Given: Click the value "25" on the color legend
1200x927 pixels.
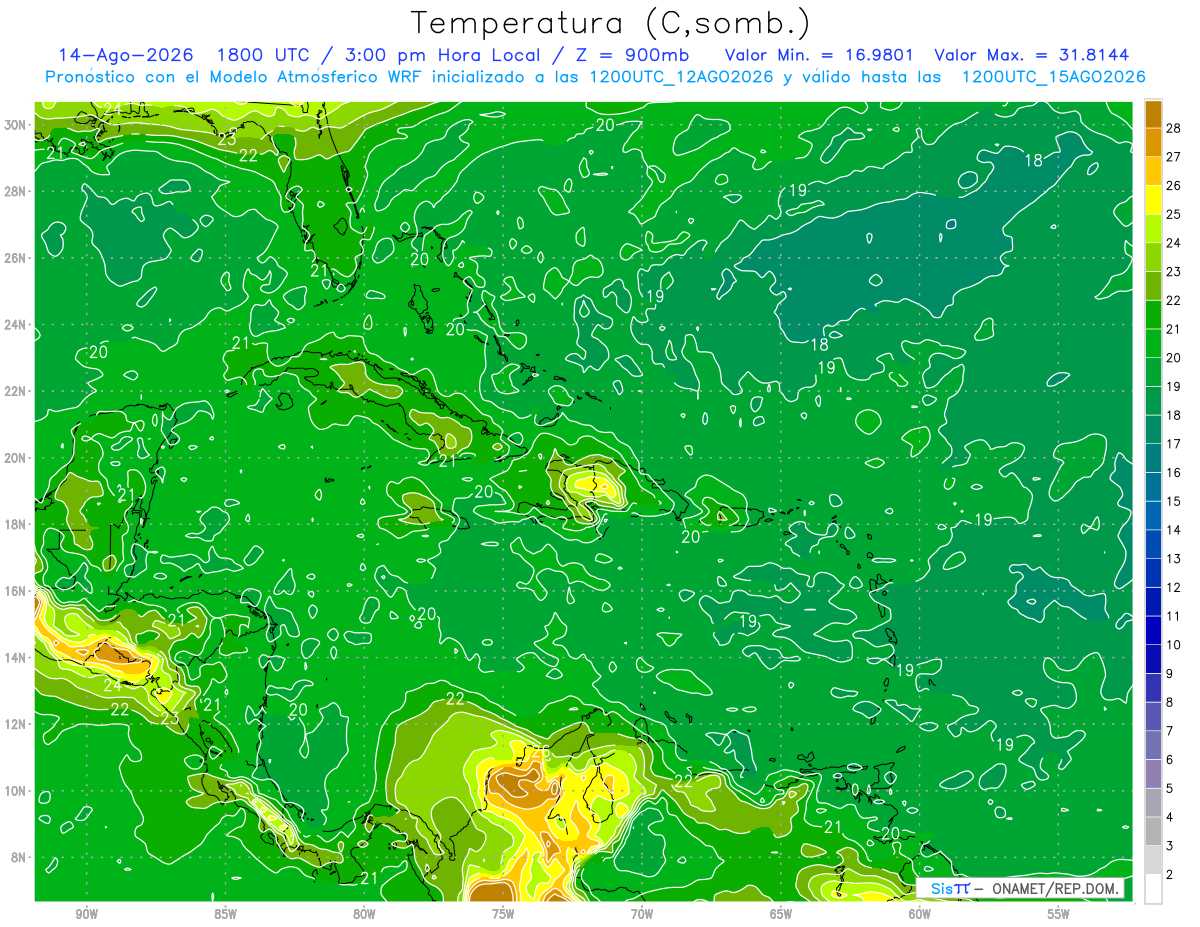Looking at the screenshot, I should pyautogui.click(x=1173, y=214).
